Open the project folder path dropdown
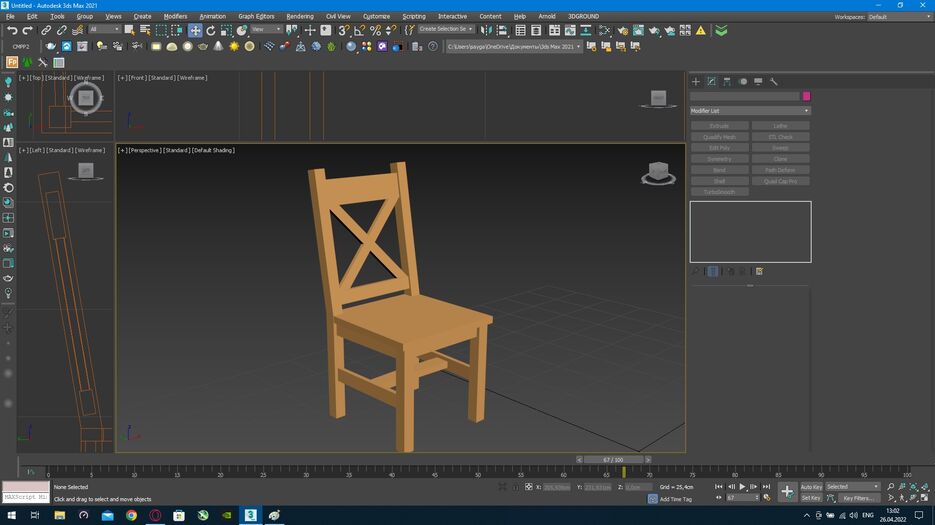935x525 pixels. pos(513,47)
